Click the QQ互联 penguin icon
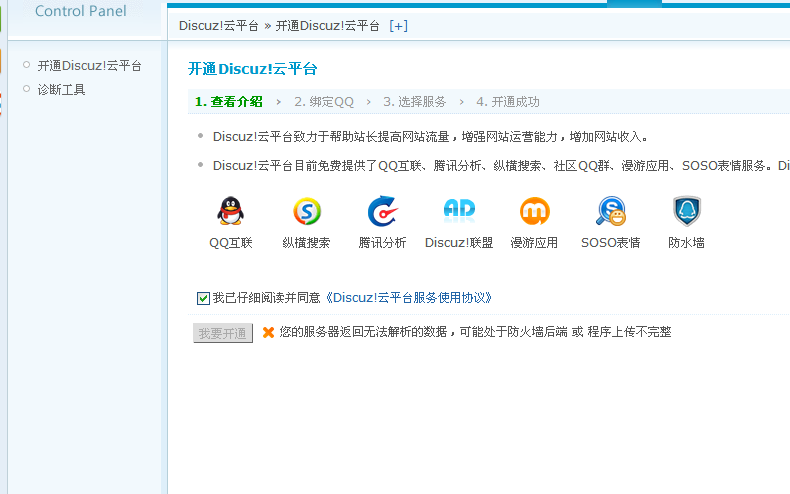Image resolution: width=790 pixels, height=494 pixels. [231, 211]
